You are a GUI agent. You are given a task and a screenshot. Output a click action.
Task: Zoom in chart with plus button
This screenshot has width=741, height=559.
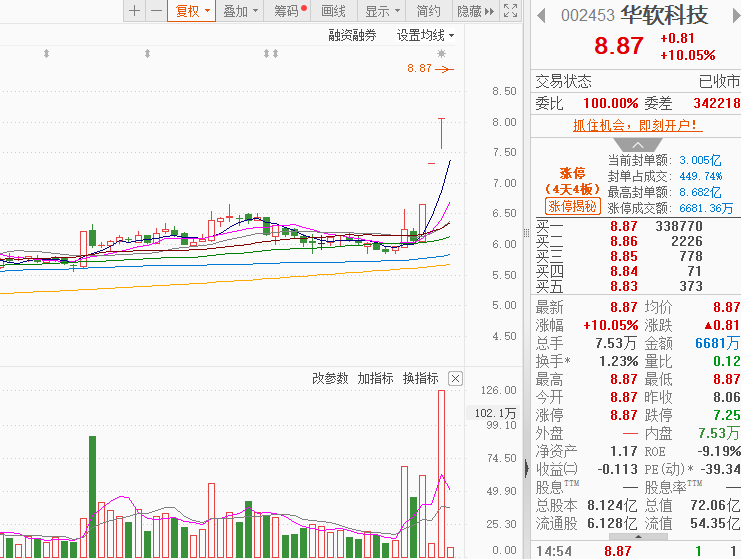click(x=134, y=11)
